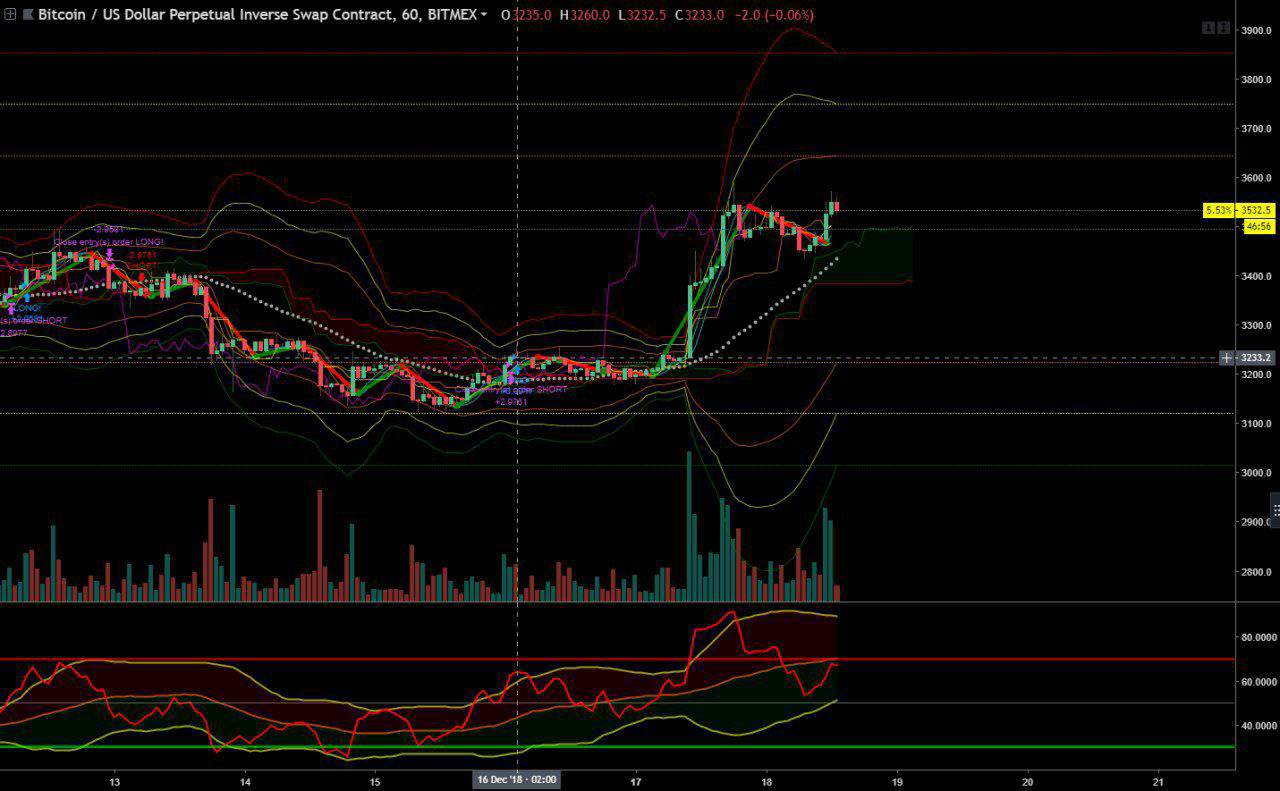Click the pane resize handle on right edge

(1275, 509)
